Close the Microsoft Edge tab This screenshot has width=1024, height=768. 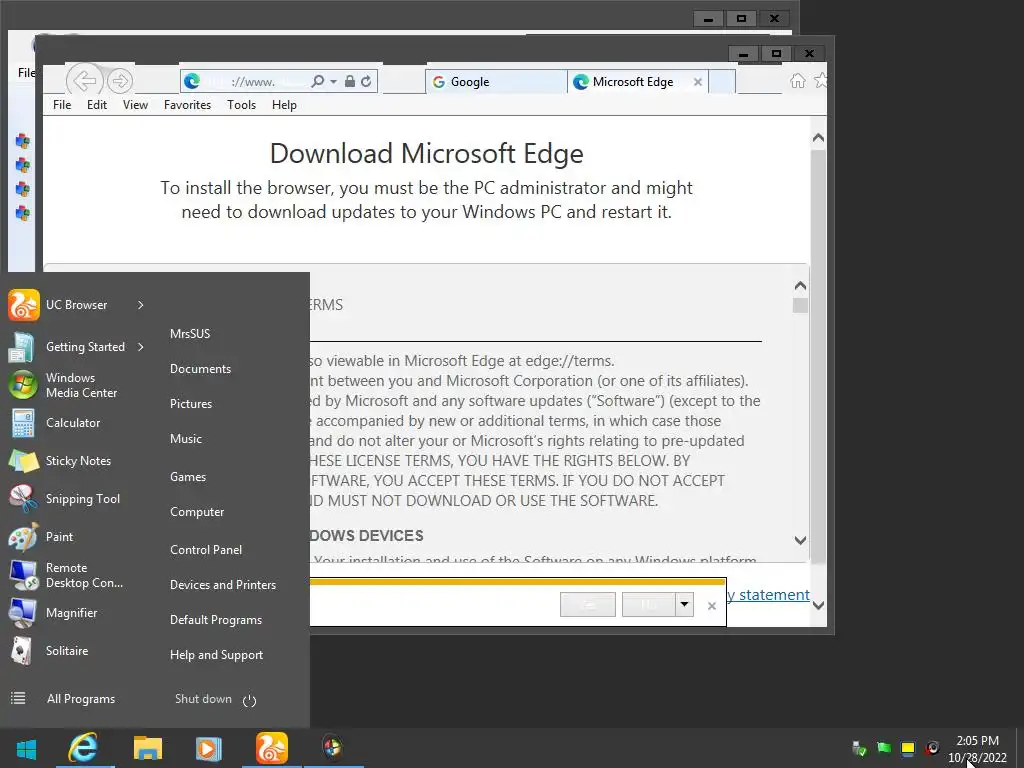pyautogui.click(x=697, y=82)
